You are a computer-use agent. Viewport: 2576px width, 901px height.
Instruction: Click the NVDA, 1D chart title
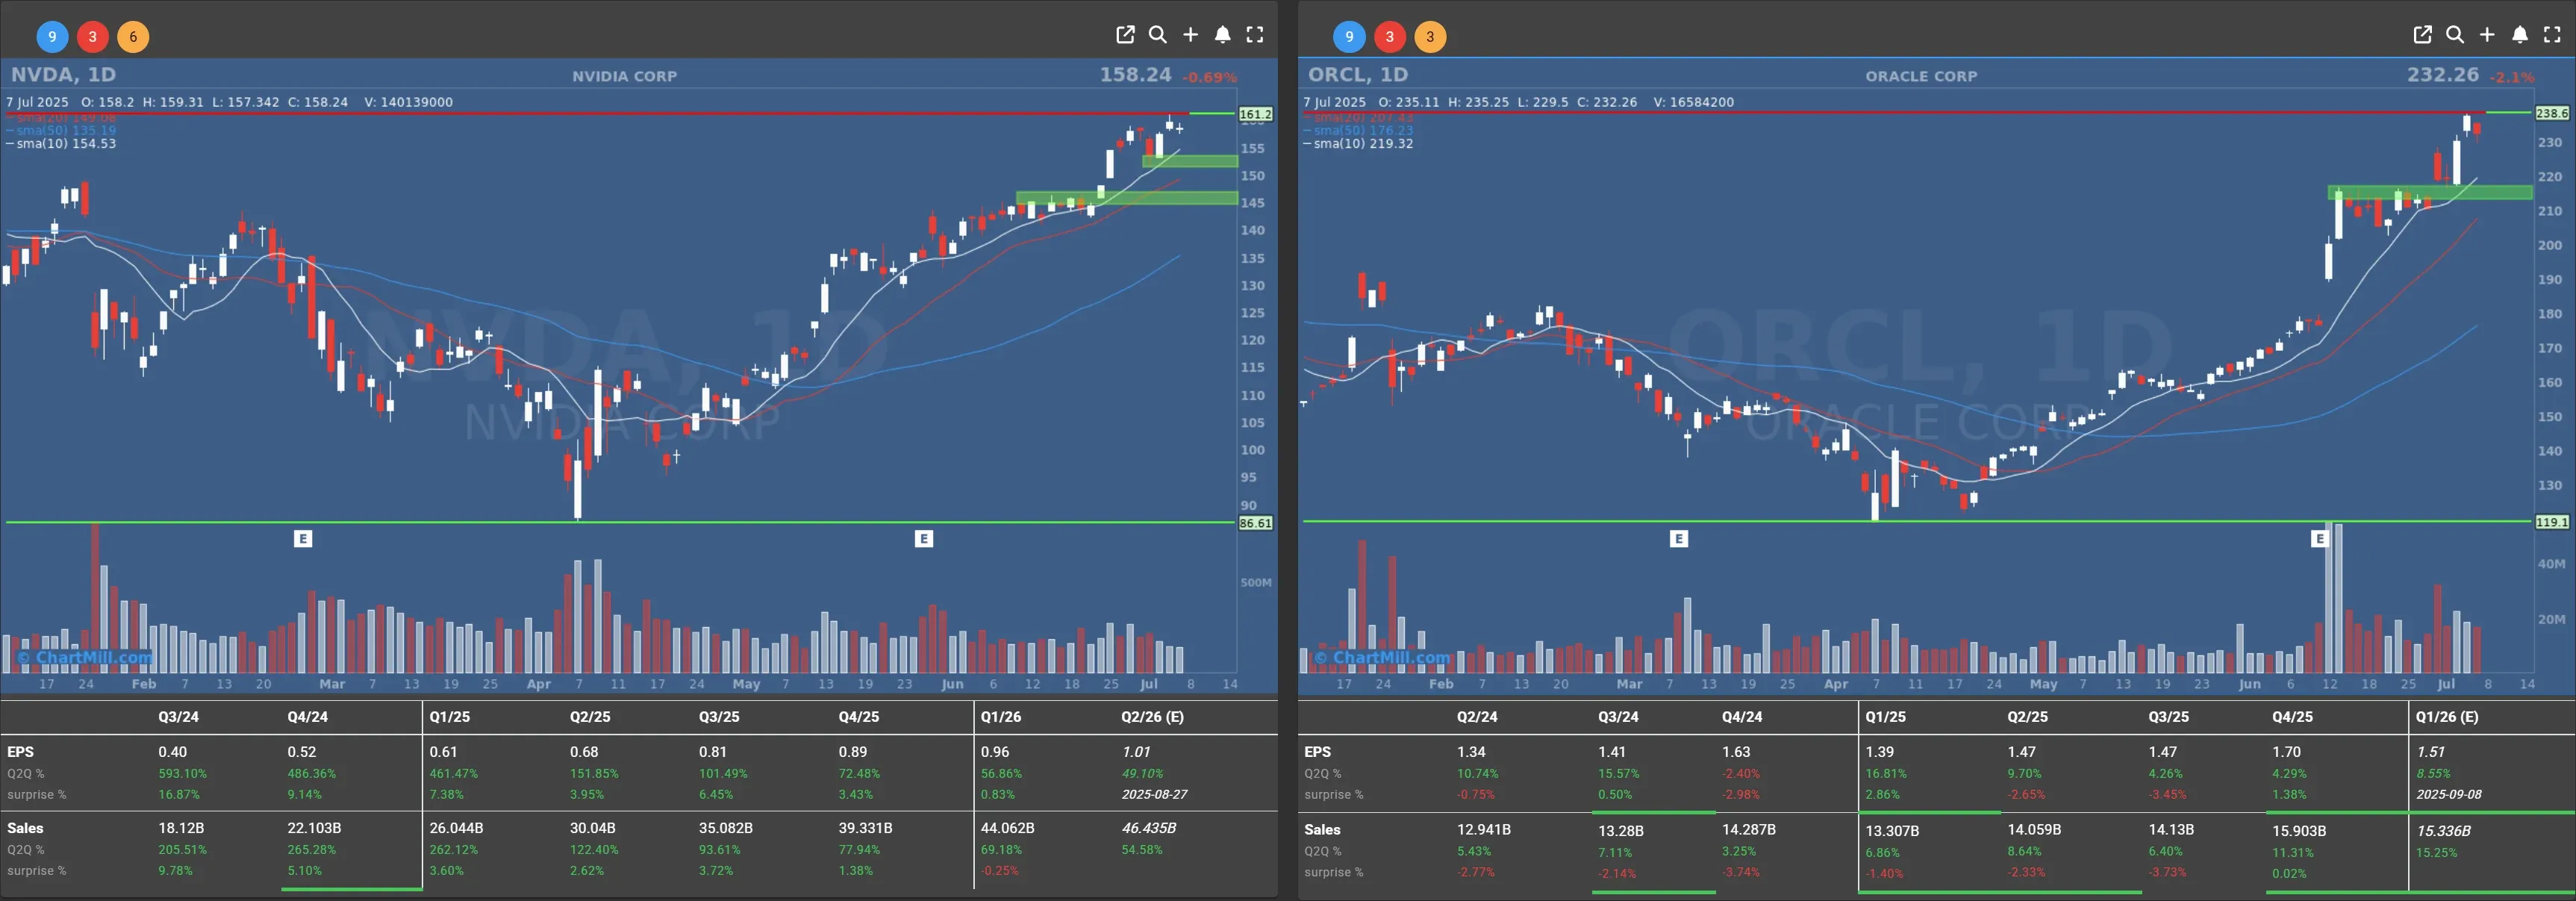(x=63, y=75)
